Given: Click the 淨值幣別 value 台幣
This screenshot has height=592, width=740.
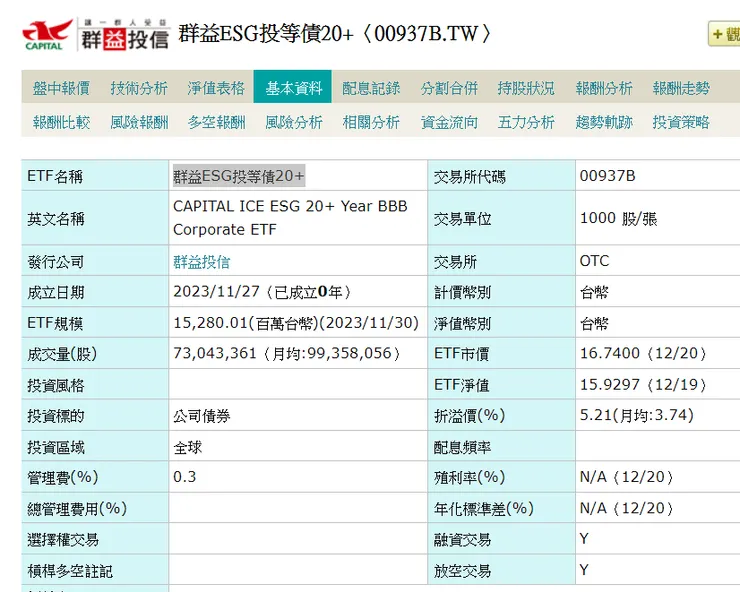Looking at the screenshot, I should click(594, 323).
